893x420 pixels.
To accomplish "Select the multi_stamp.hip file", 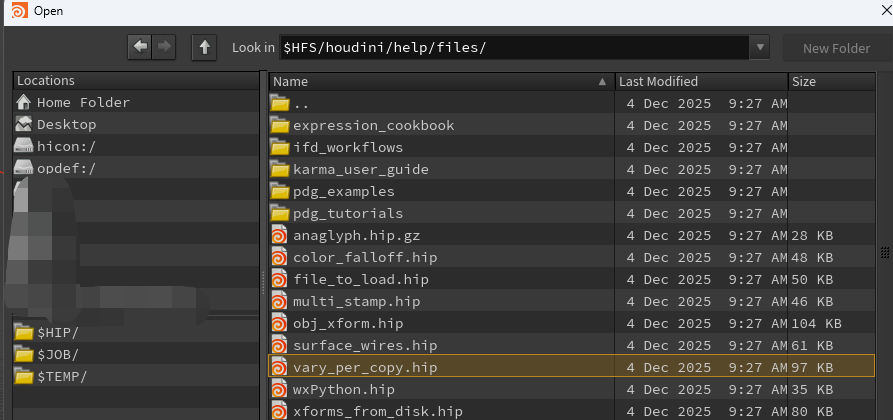I will 571,301.
